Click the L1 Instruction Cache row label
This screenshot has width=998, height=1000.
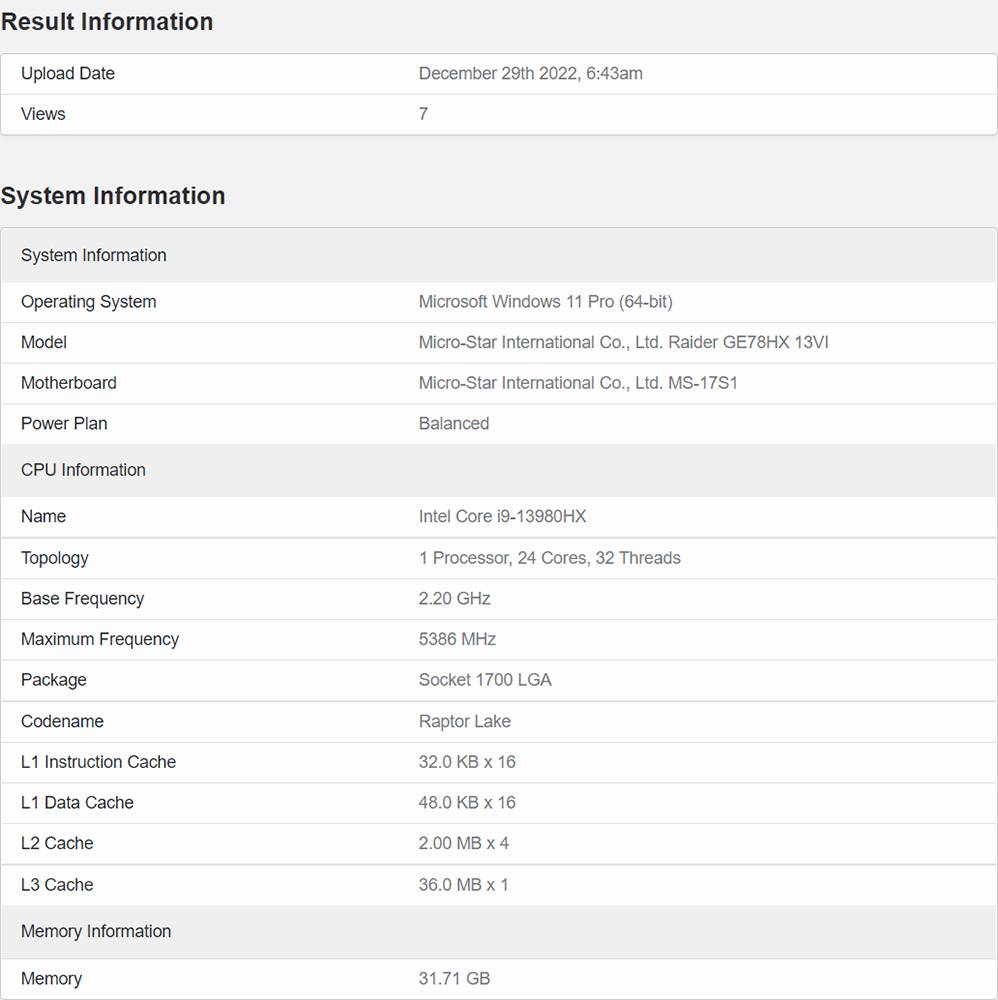tap(98, 762)
